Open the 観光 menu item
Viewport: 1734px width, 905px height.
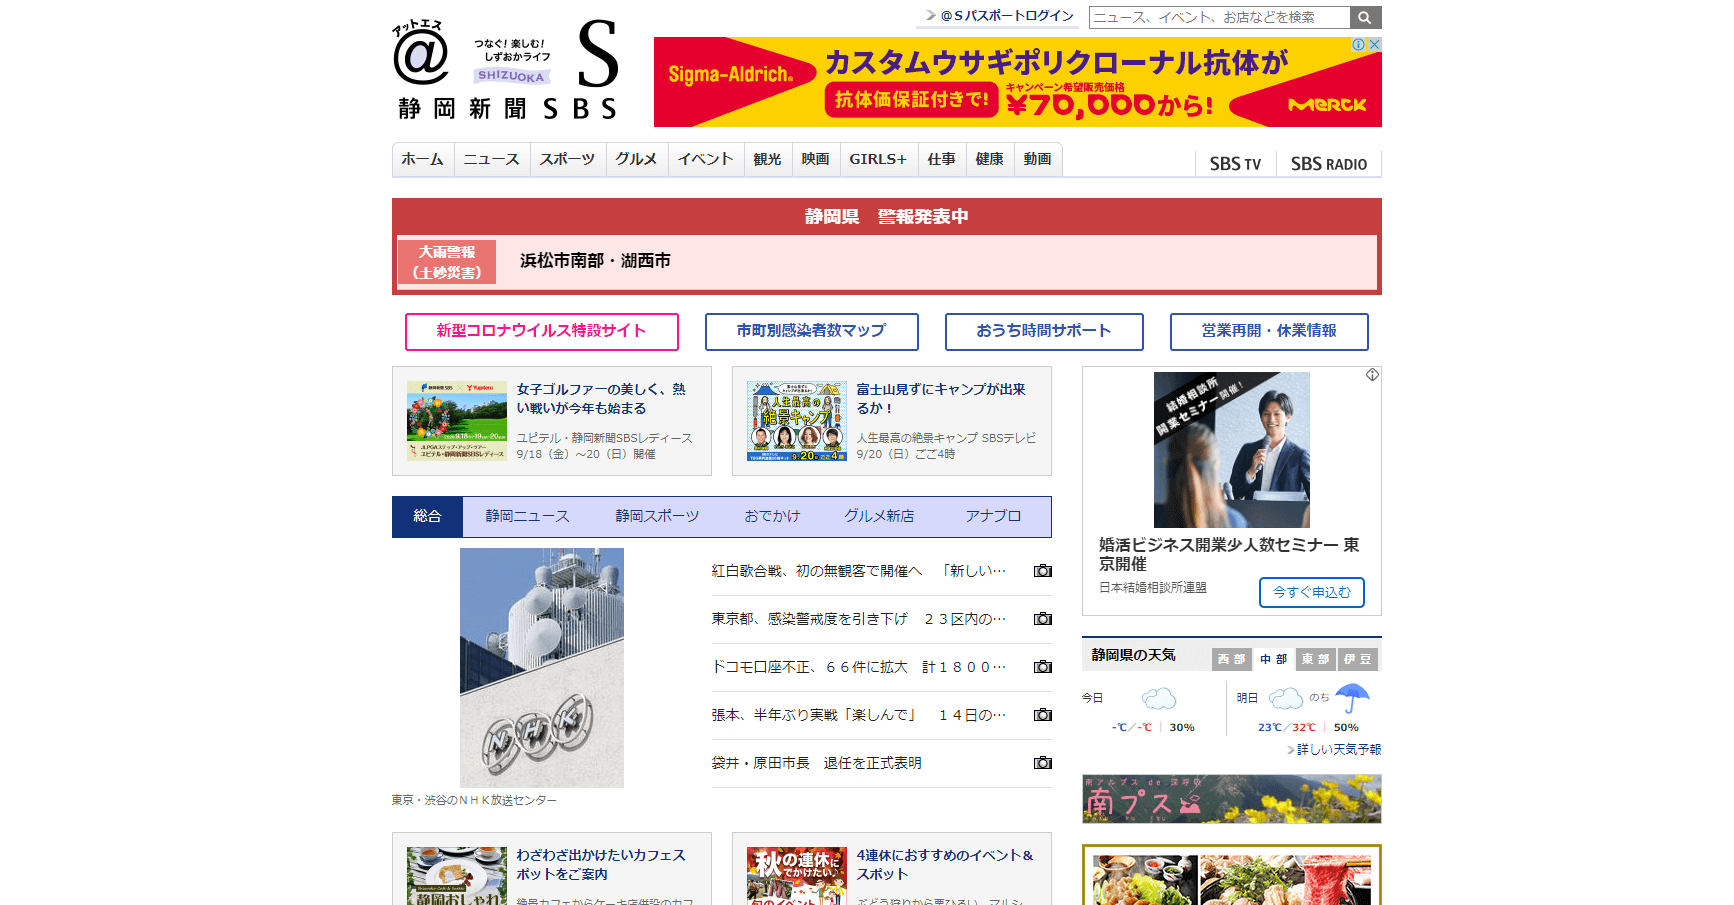[768, 159]
